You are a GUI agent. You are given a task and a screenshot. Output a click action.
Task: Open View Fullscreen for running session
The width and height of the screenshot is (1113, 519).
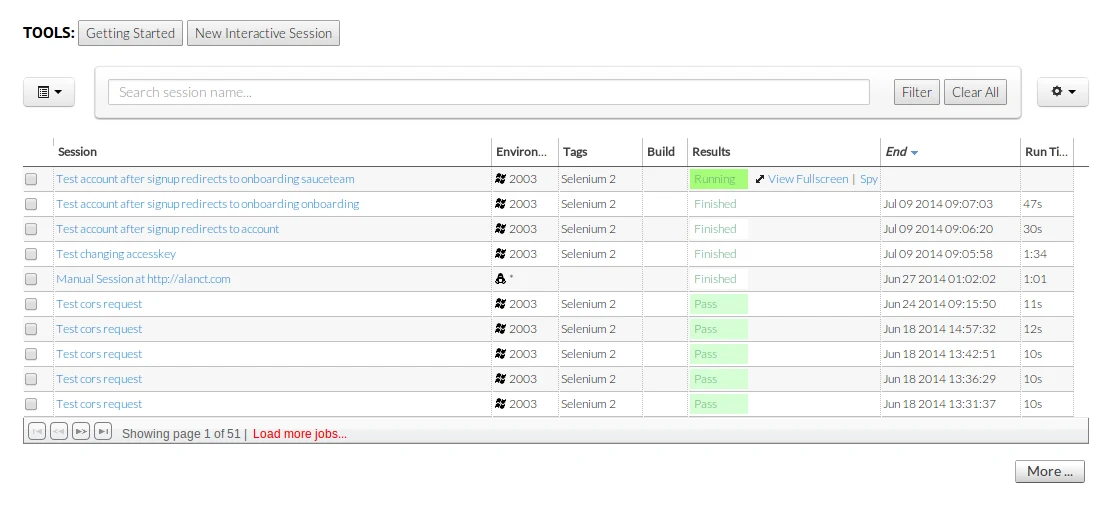808,179
